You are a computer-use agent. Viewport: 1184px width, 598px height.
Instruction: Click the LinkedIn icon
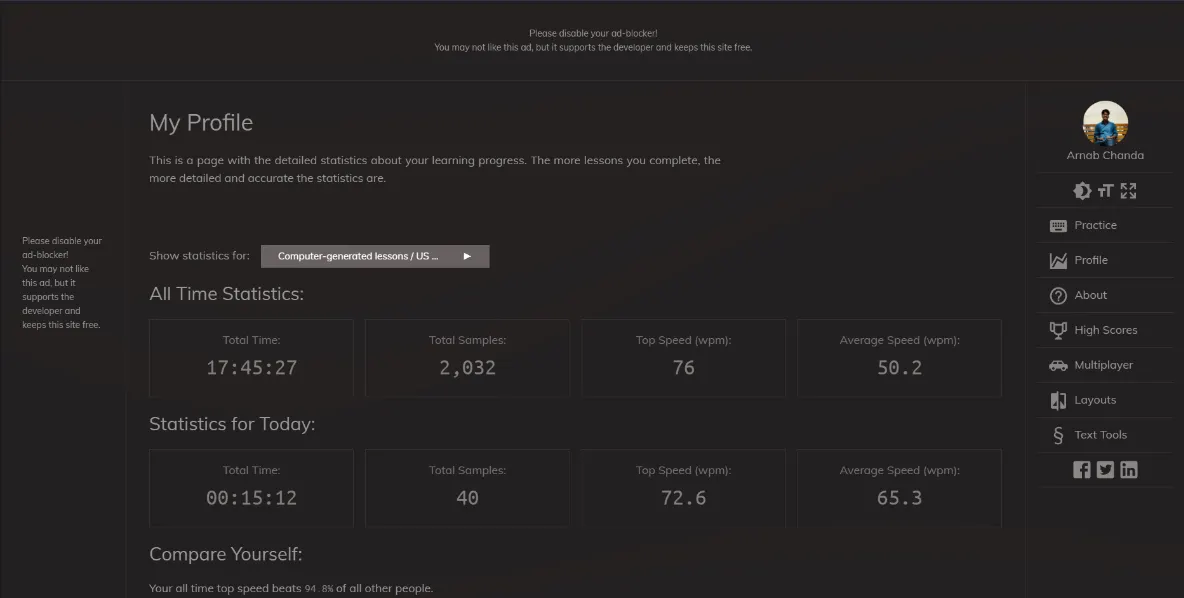click(x=1129, y=469)
